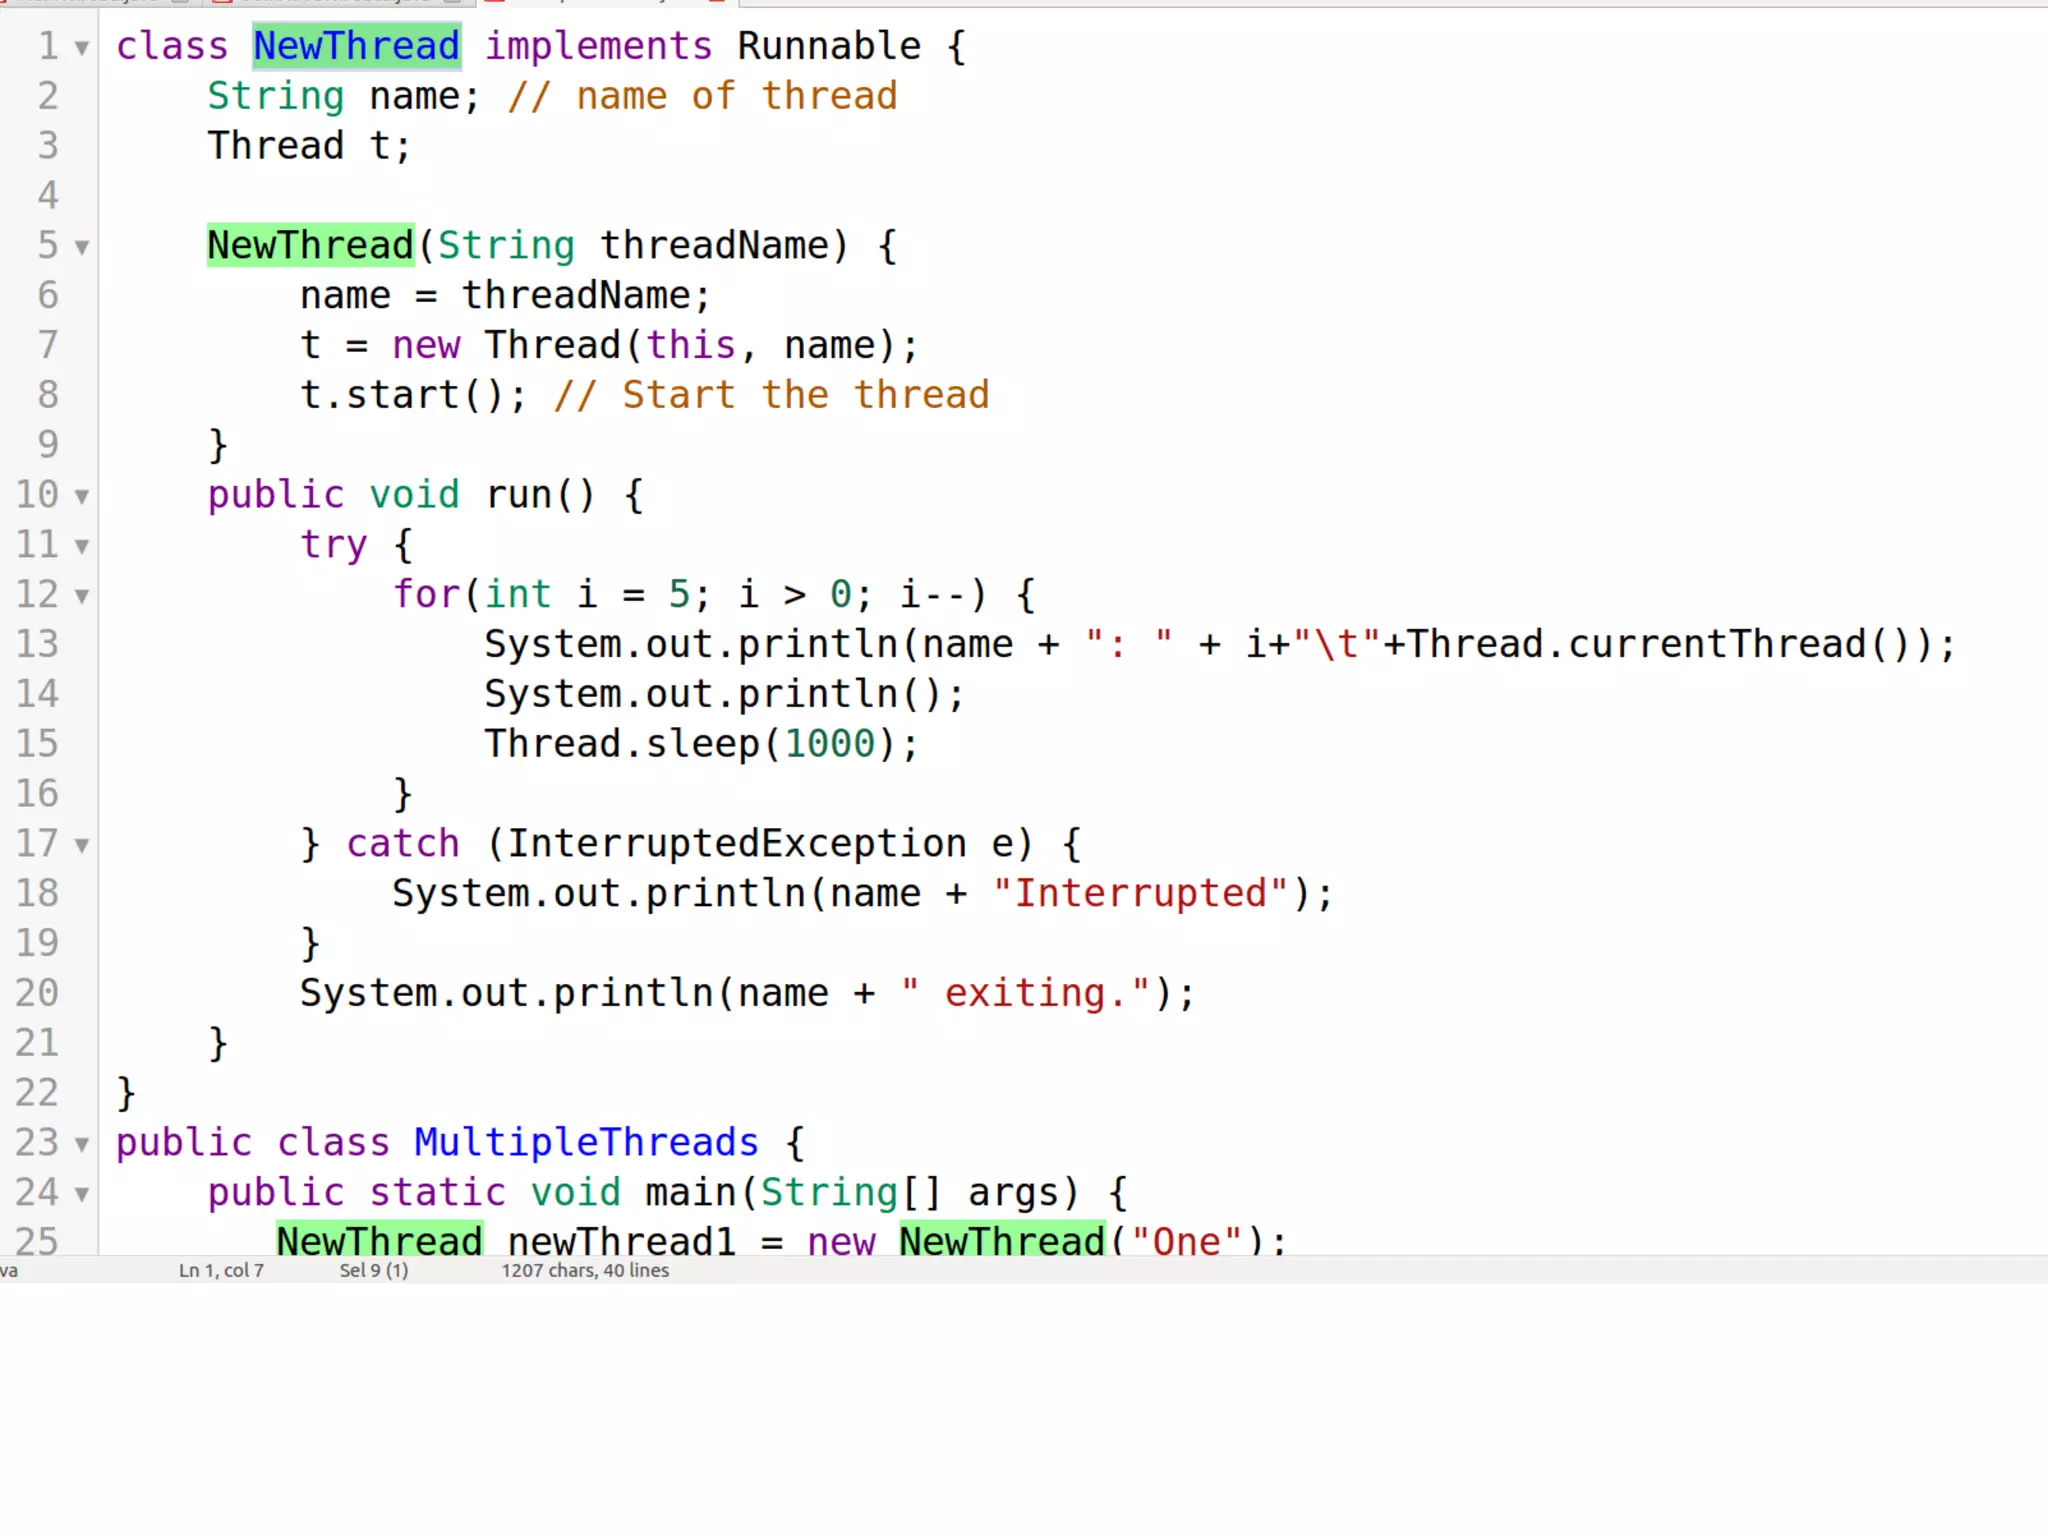The width and height of the screenshot is (2048, 1536).
Task: Click the highlighted NewThread constructor name on line 5
Action: tap(310, 245)
